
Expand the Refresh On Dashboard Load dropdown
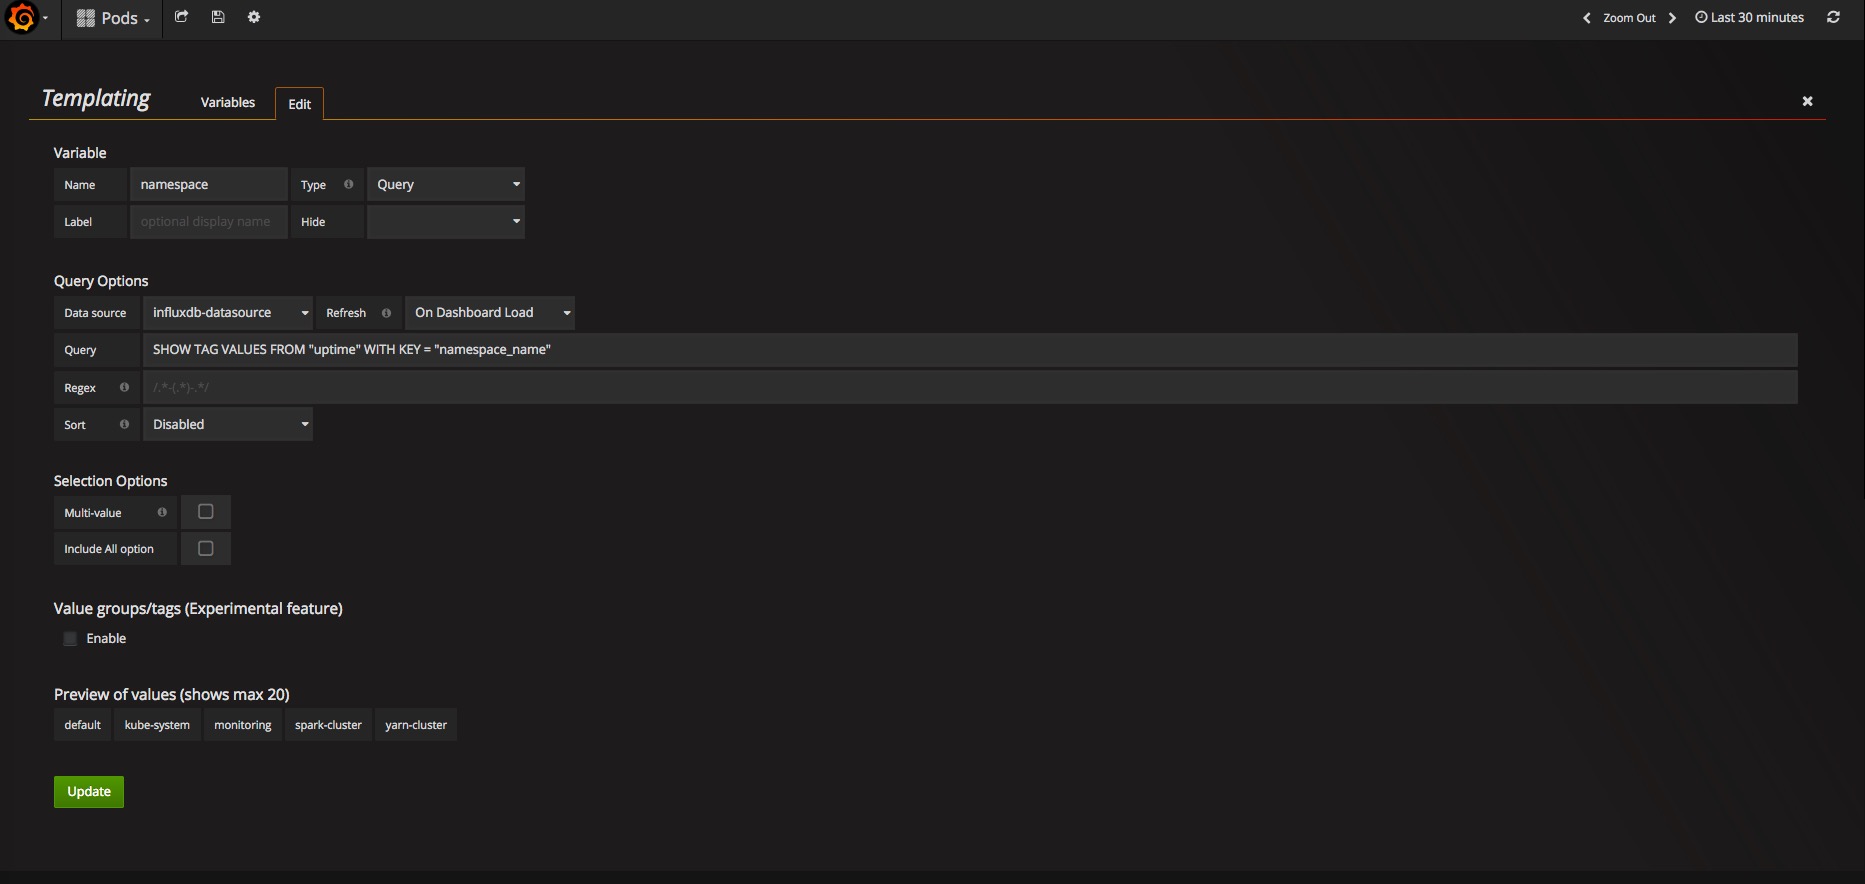pyautogui.click(x=490, y=313)
